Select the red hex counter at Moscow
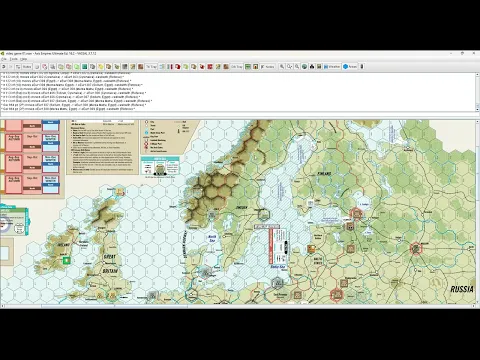The image size is (480, 360). pos(416,248)
